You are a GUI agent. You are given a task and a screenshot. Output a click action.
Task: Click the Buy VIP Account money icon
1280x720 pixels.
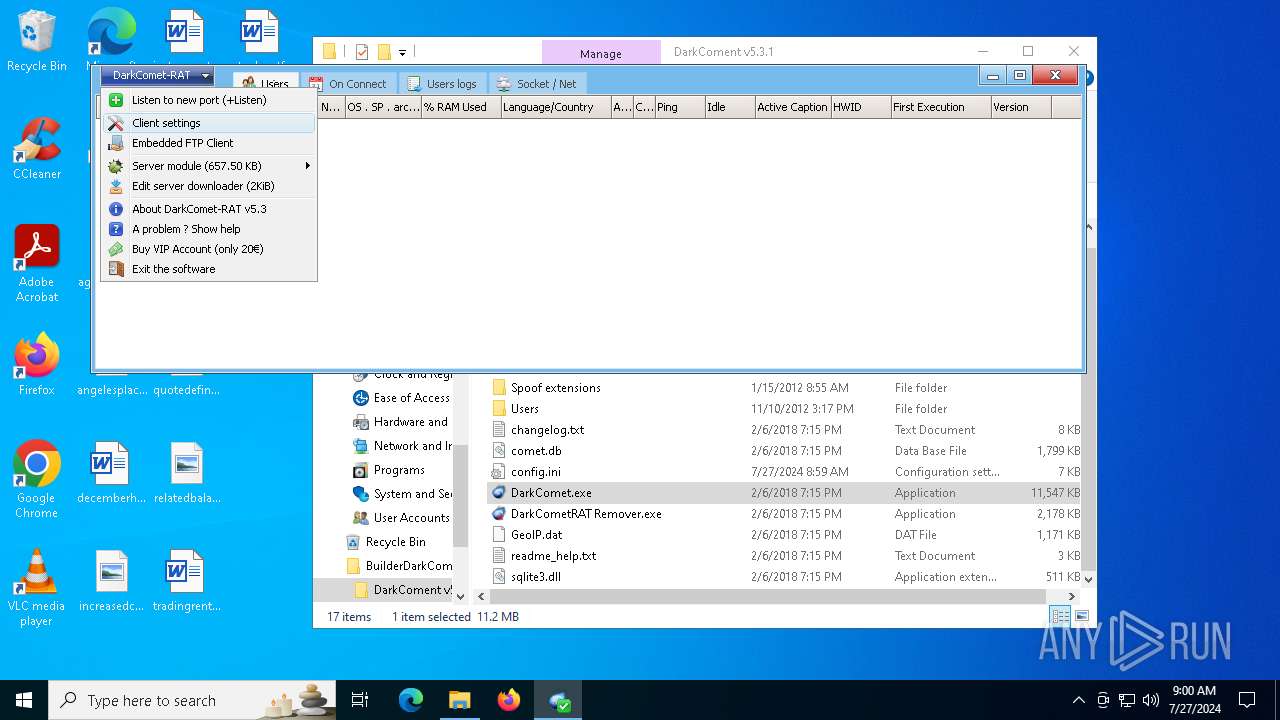[x=116, y=249]
